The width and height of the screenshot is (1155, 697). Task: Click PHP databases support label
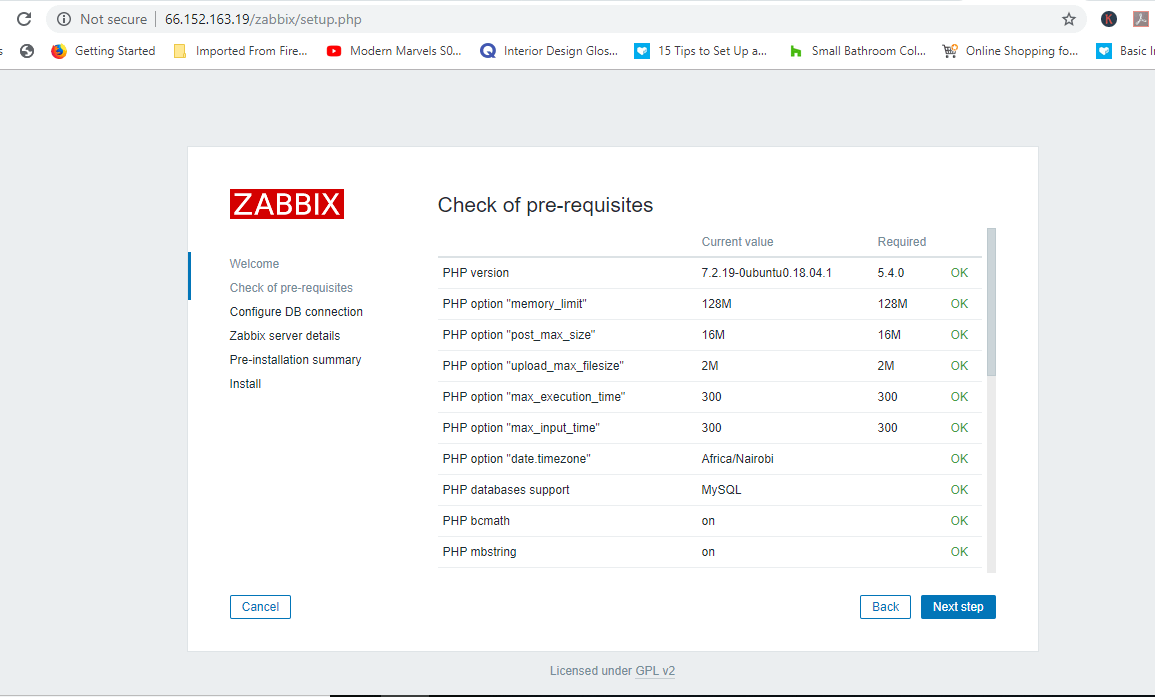coord(506,489)
